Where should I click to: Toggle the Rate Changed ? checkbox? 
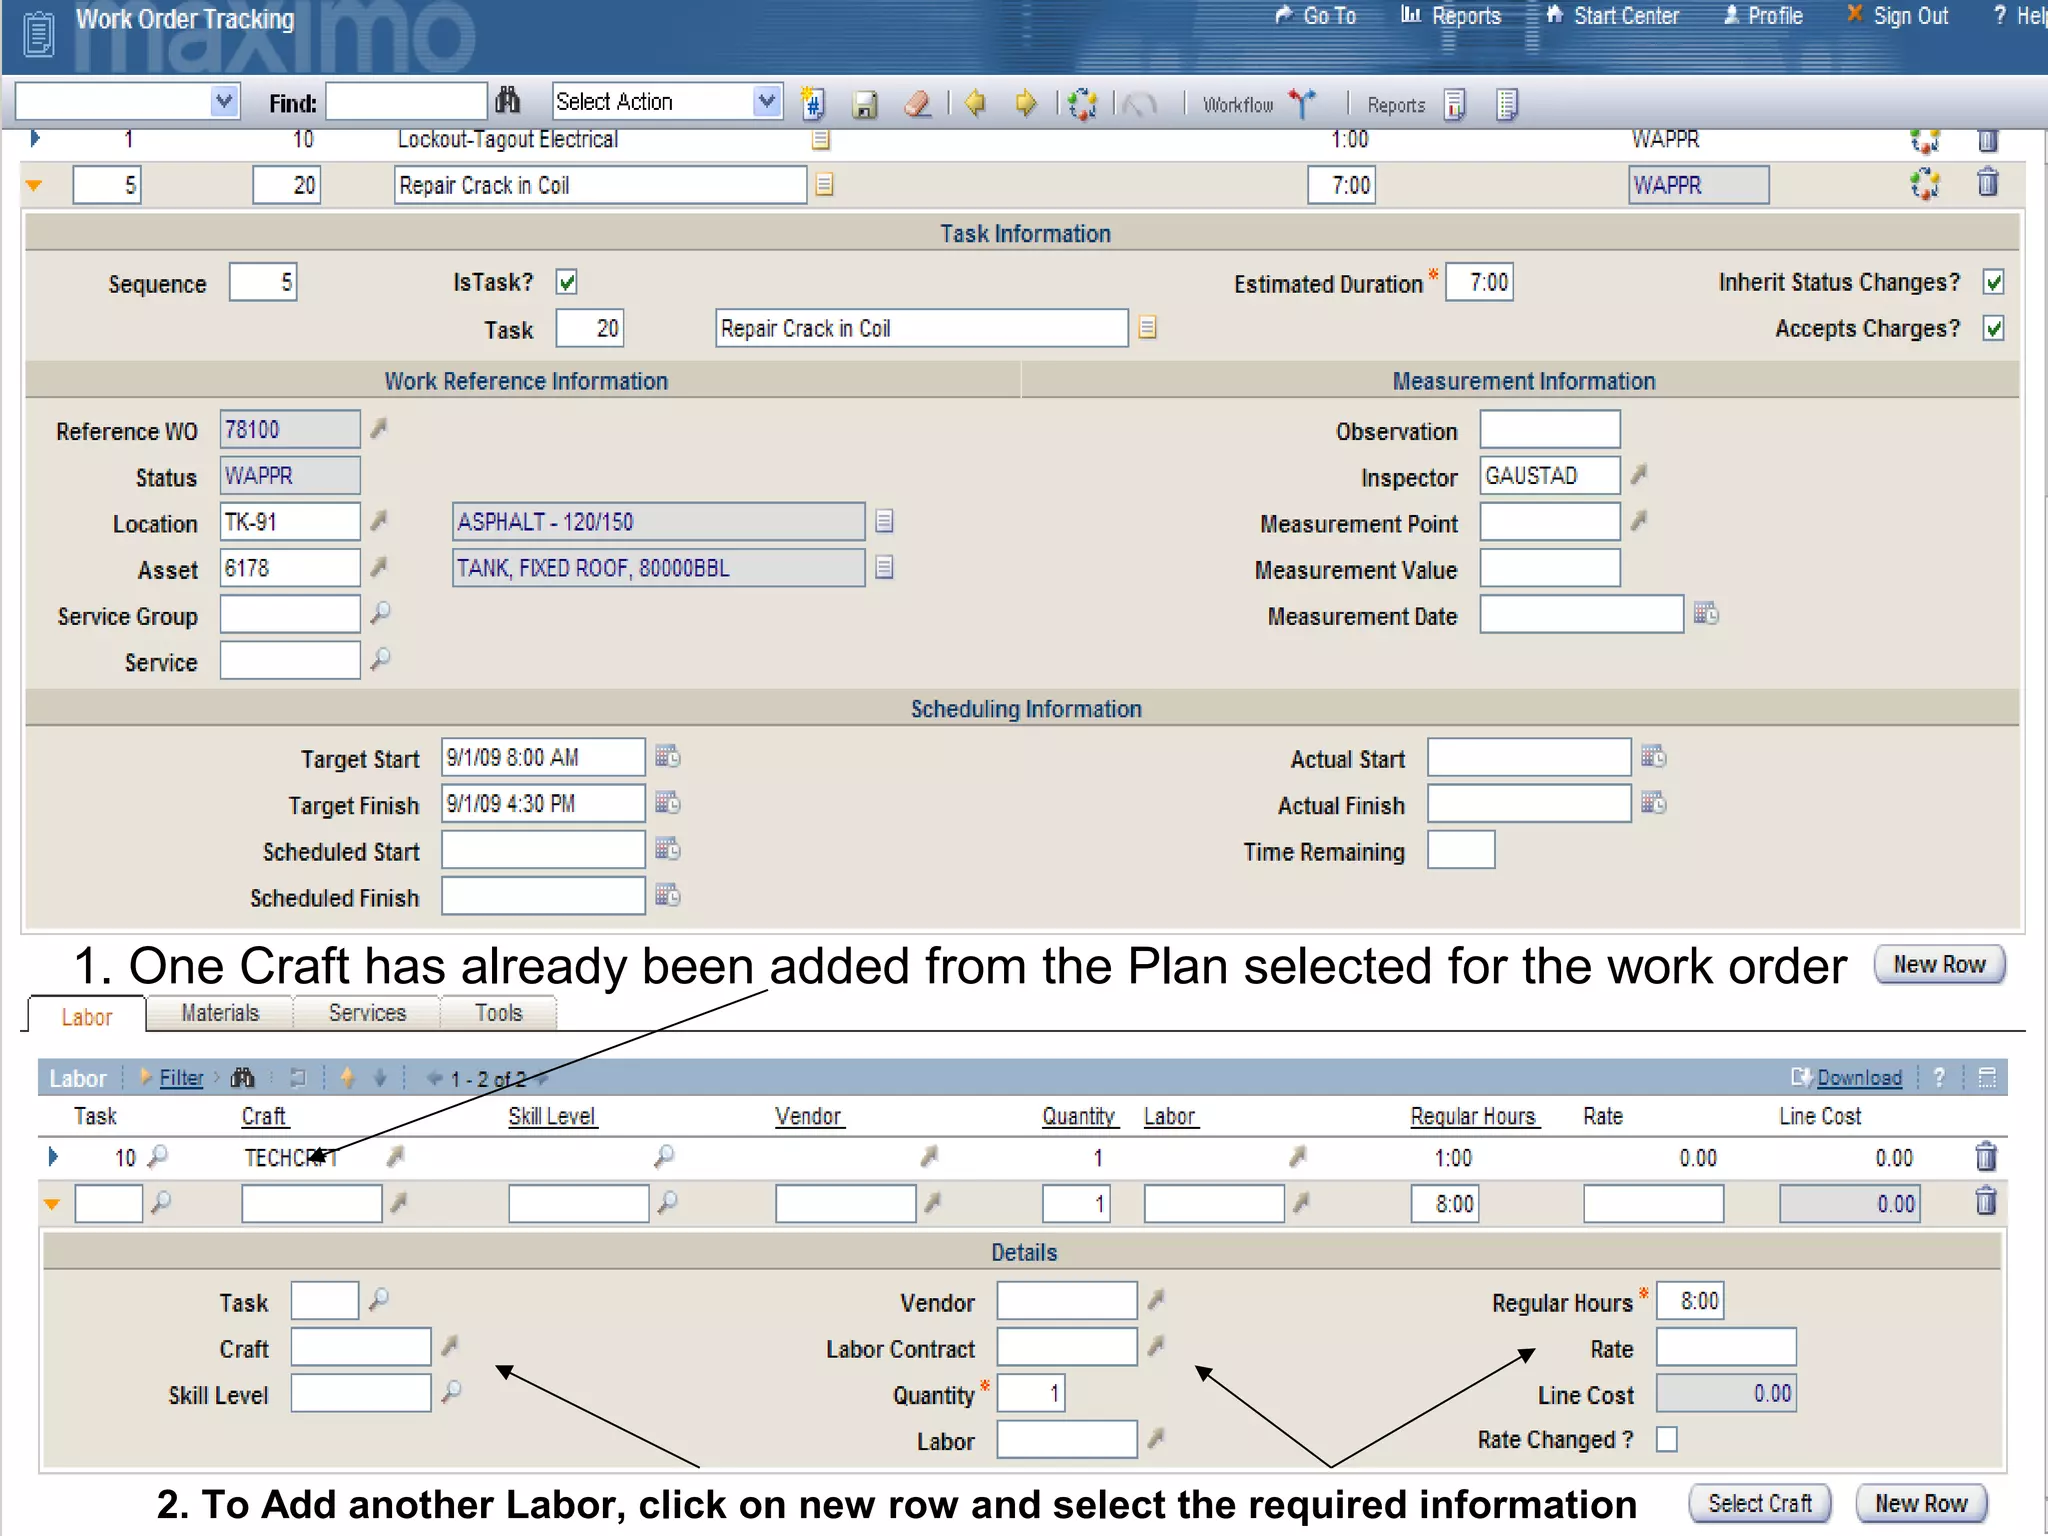click(1667, 1439)
